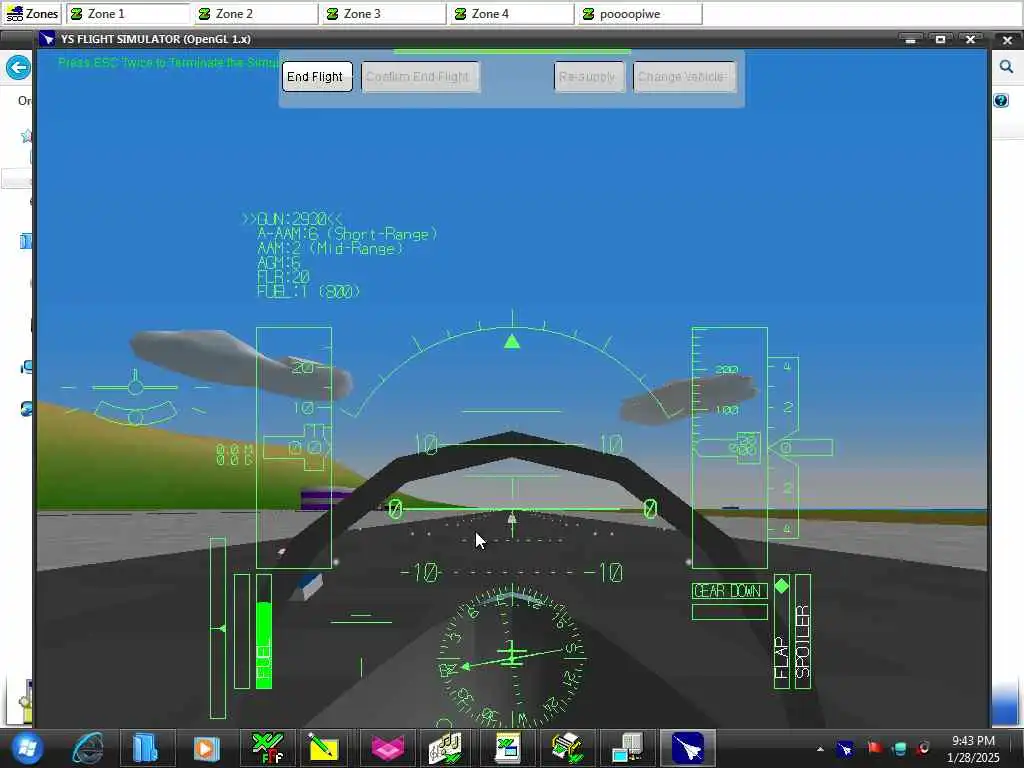
Task: Click the YS Flight Simulator title bar icon
Action: (x=47, y=39)
